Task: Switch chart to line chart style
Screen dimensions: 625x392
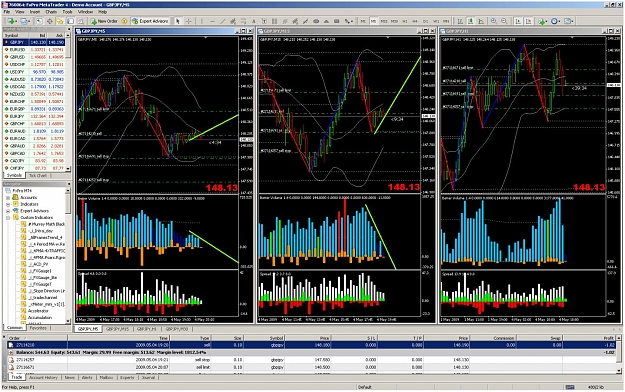Action: pyautogui.click(x=481, y=21)
